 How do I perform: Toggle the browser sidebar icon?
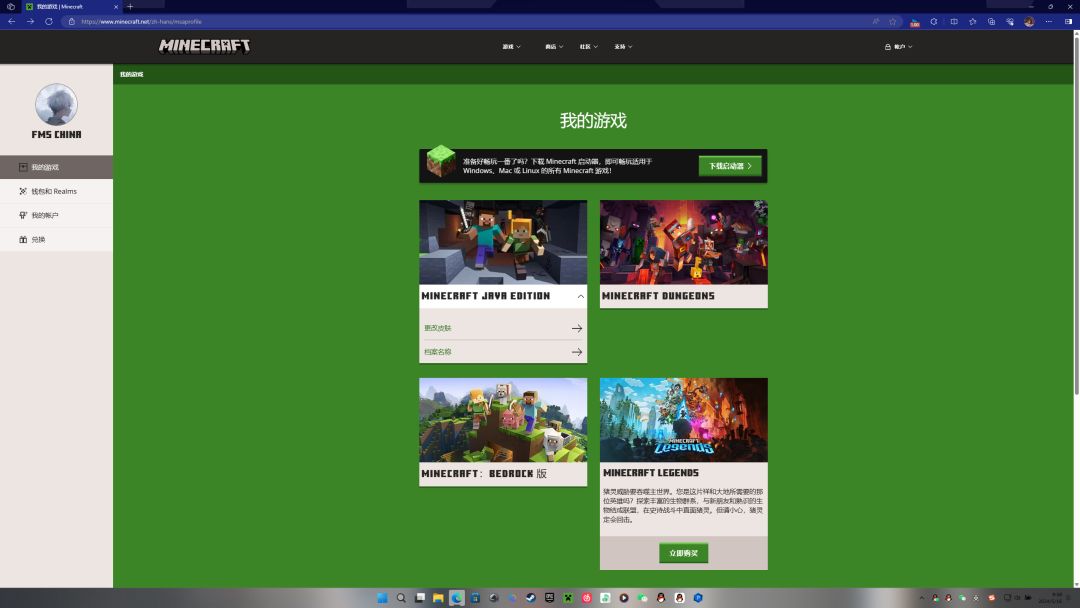(x=1068, y=21)
